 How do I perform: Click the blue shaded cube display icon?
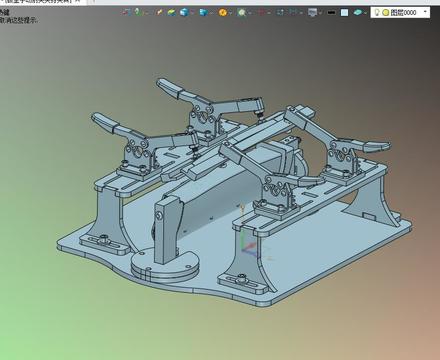click(x=184, y=13)
